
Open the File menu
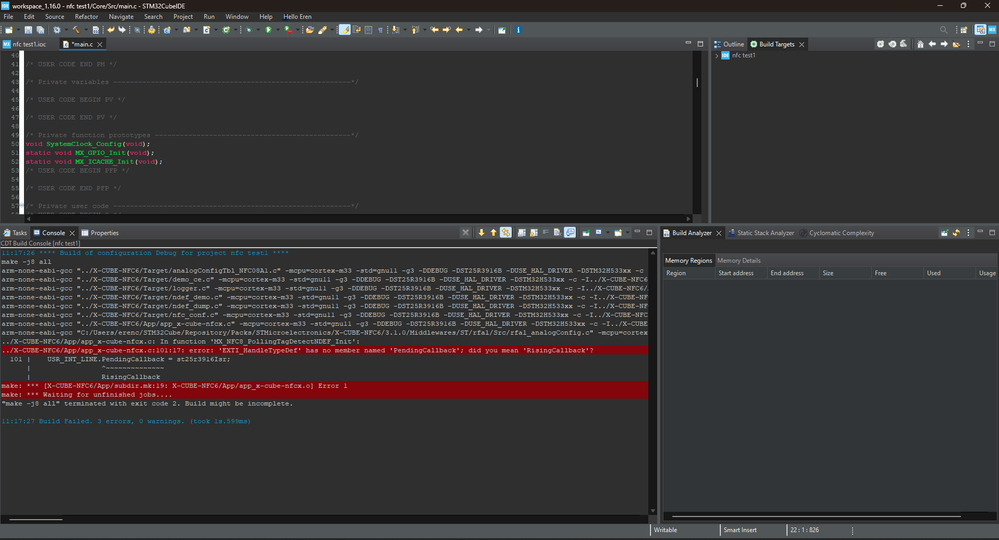click(8, 17)
